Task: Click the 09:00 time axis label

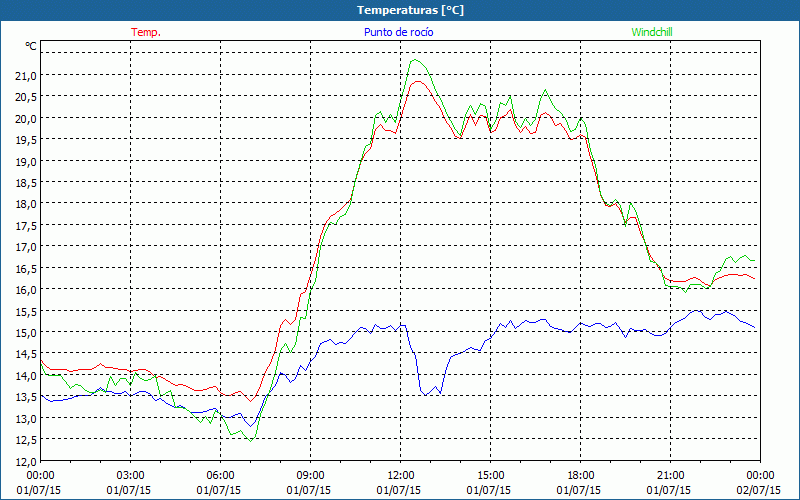Action: pyautogui.click(x=310, y=476)
